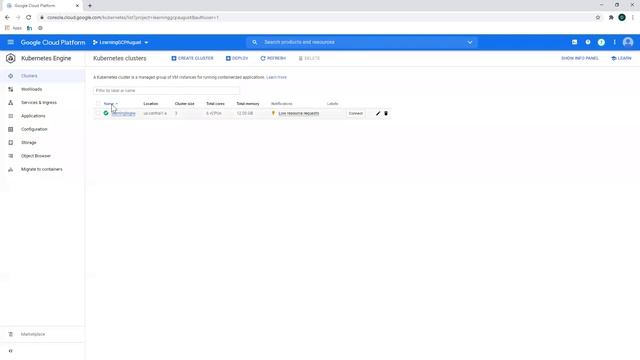Open Workloads in sidebar menu
Screen dimensions: 640x360
[x=31, y=89]
